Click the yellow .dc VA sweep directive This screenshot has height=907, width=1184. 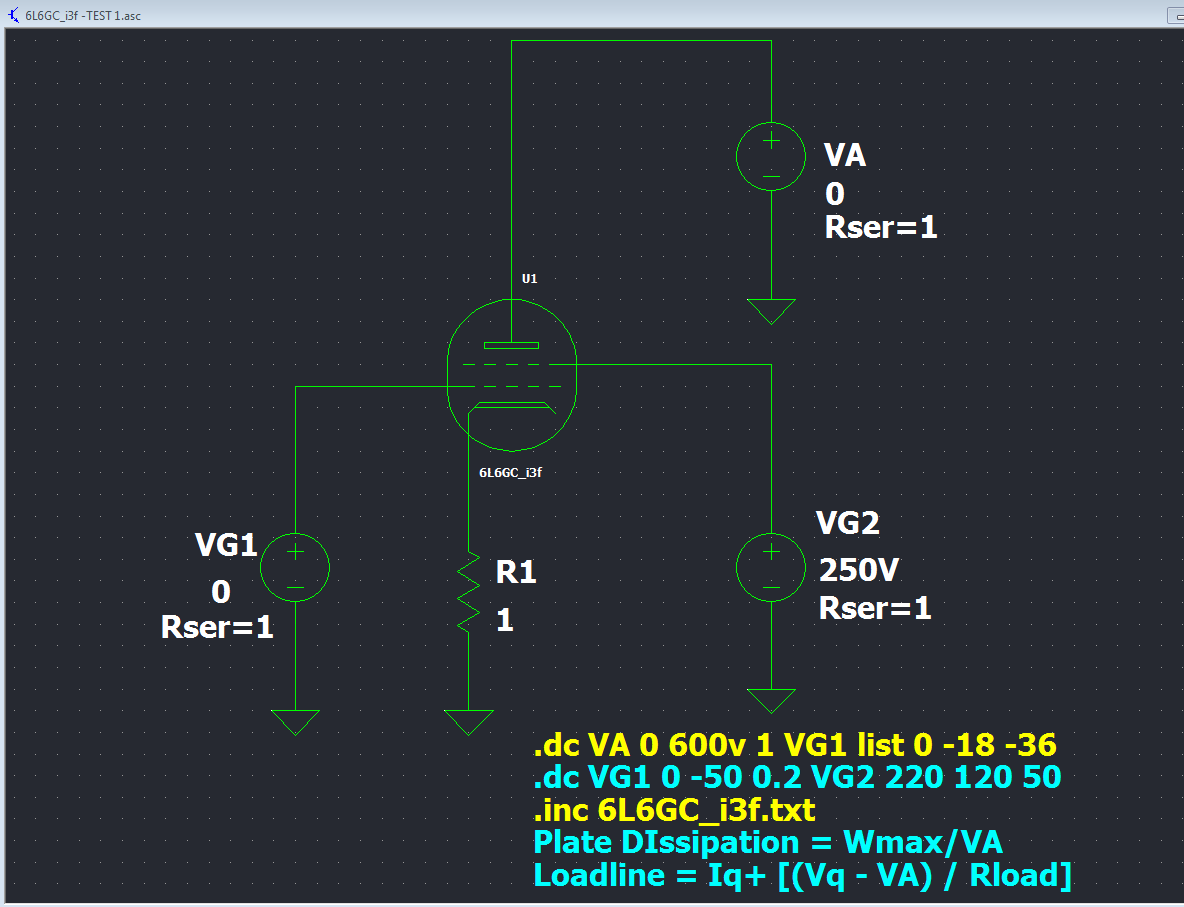coord(795,745)
